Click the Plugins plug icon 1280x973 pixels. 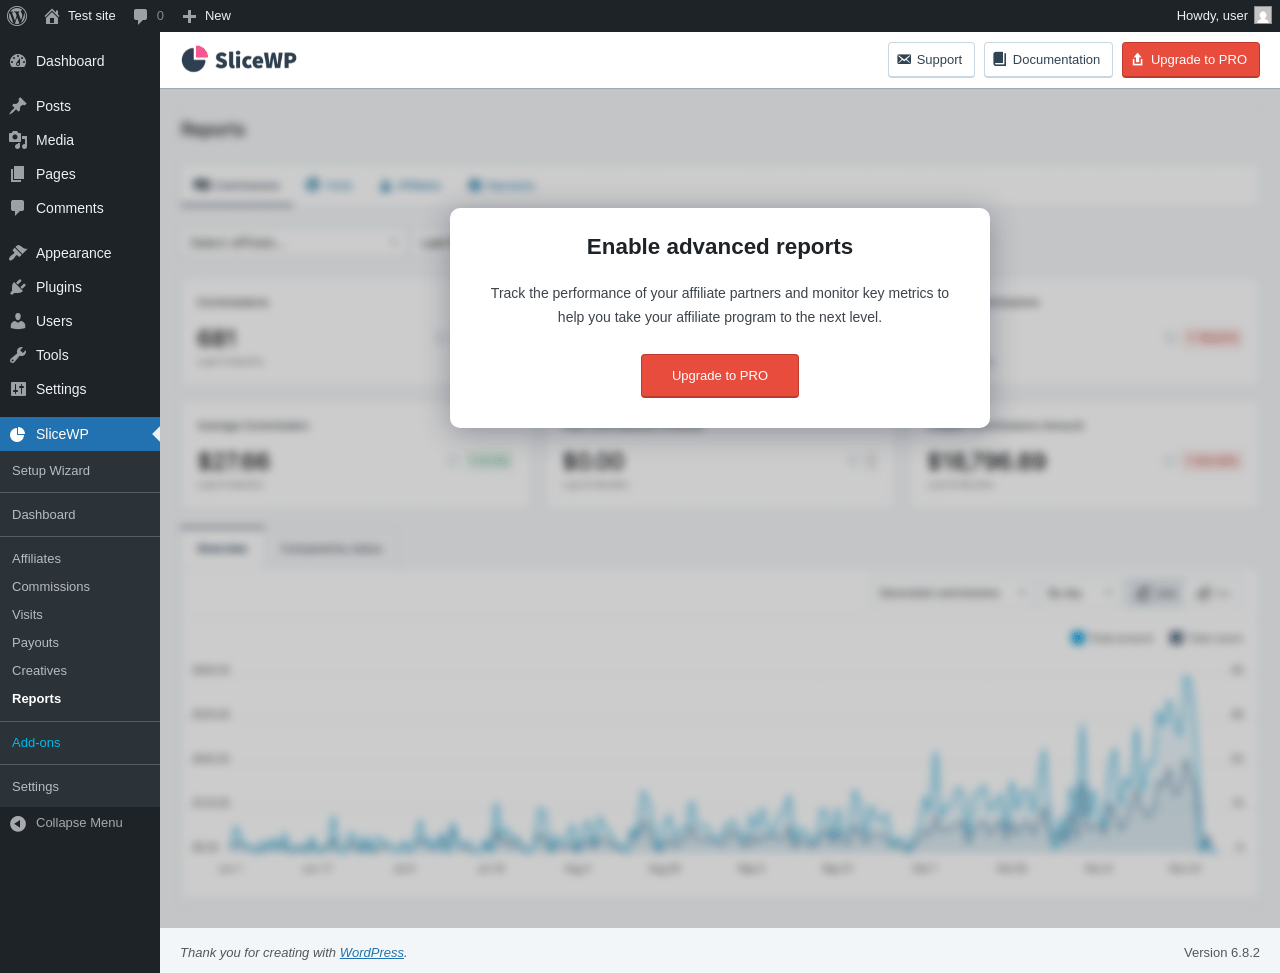coord(18,287)
